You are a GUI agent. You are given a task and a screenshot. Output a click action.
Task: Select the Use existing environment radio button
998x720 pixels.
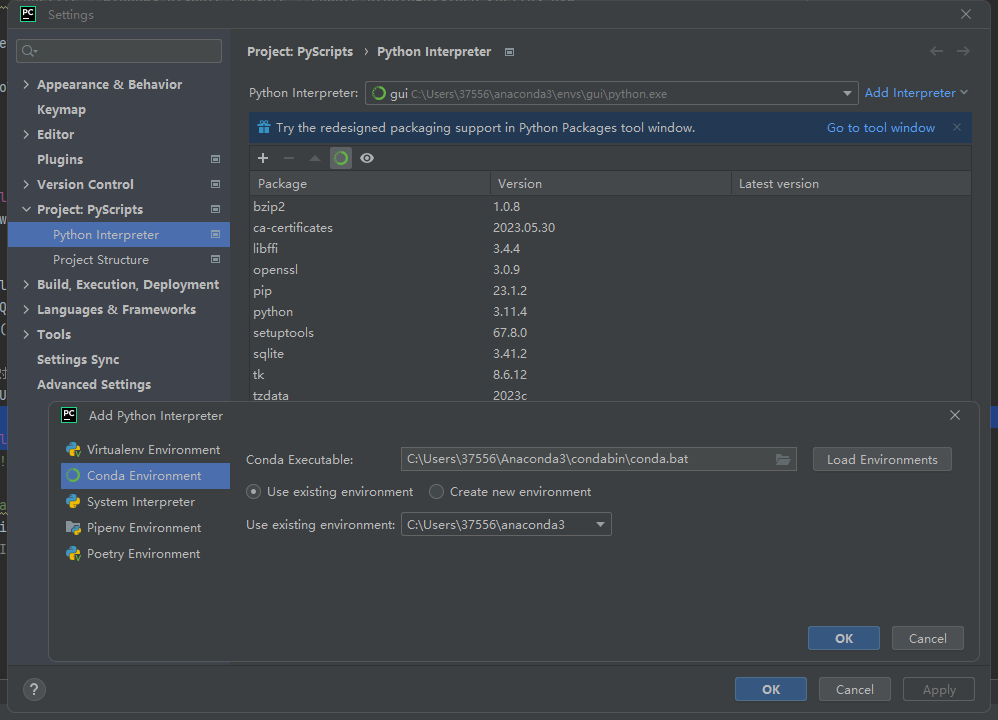coord(253,491)
